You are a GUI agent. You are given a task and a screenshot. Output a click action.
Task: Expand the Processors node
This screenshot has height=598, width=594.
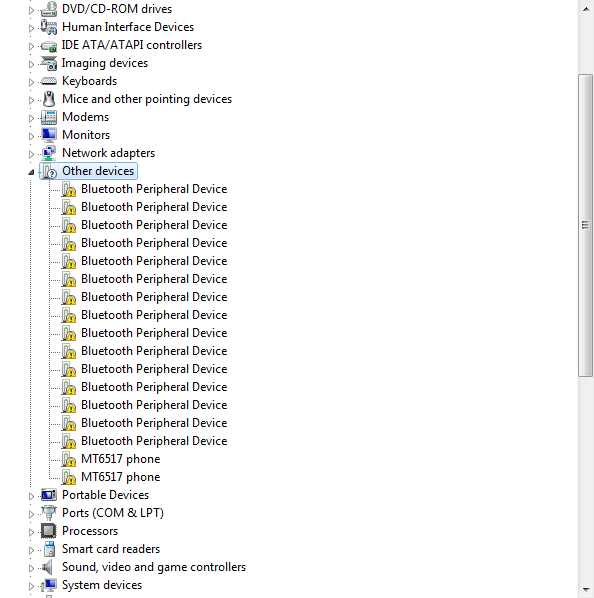click(31, 532)
